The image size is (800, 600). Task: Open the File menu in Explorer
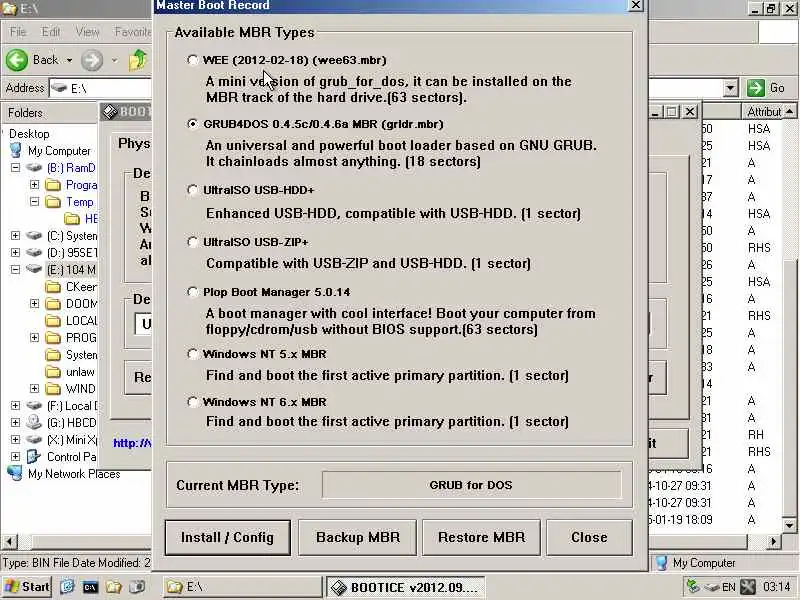coord(18,32)
